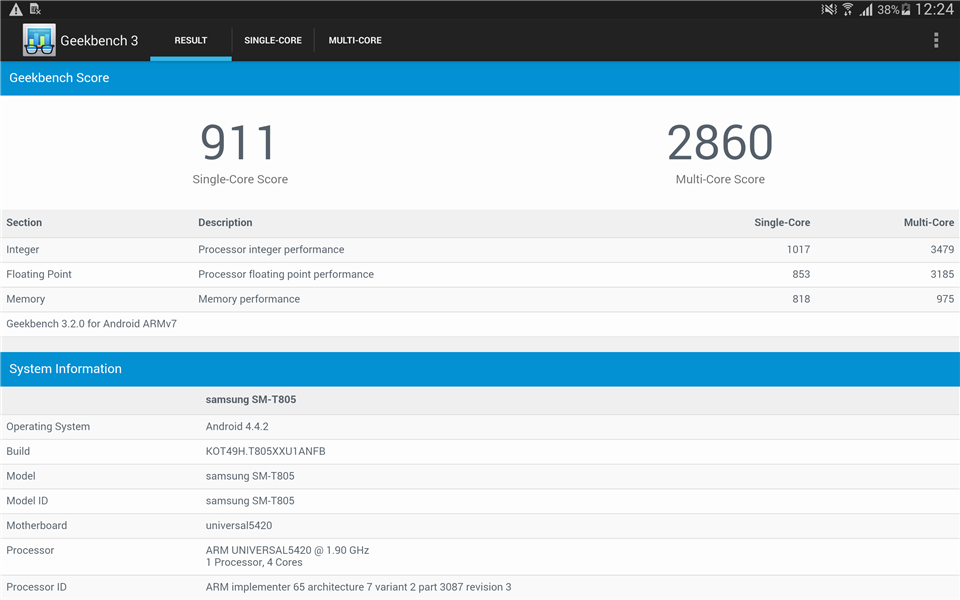Tap Floating Point multi-core value 3185

[x=942, y=274]
